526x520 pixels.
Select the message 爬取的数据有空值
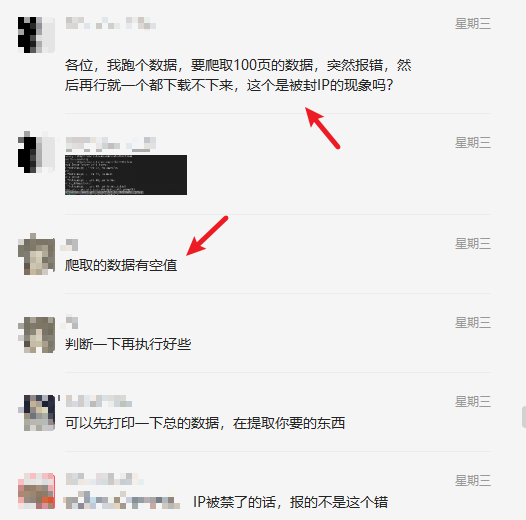pos(121,265)
